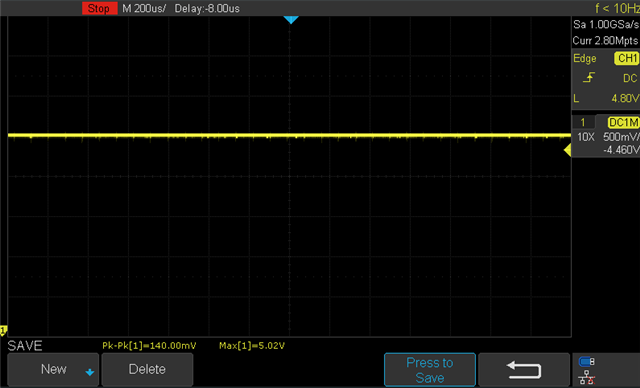Click the USB device status icon
This screenshot has height=388, width=640.
coord(587,361)
